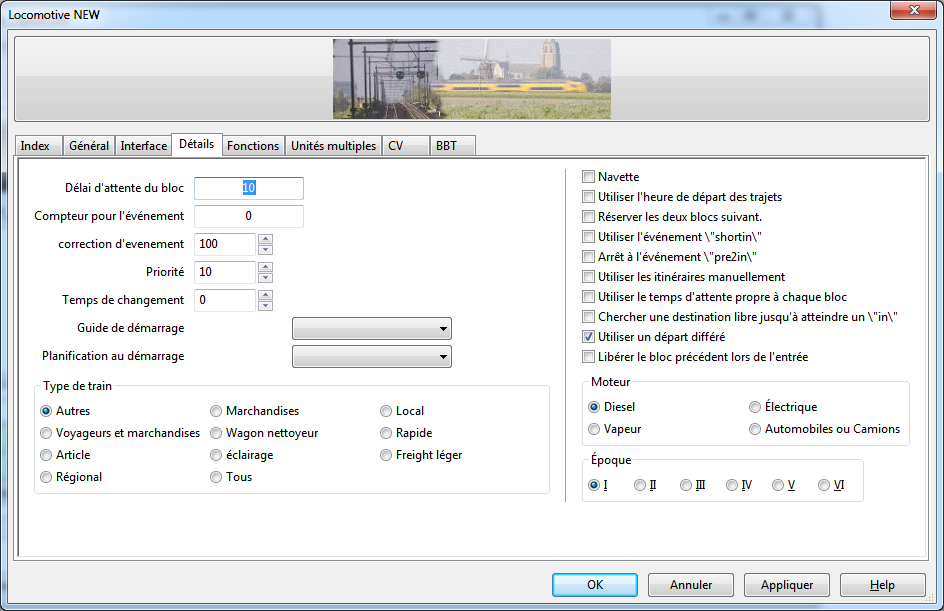Switch to the Fonctions tab
Screen dimensions: 944x611
click(253, 146)
